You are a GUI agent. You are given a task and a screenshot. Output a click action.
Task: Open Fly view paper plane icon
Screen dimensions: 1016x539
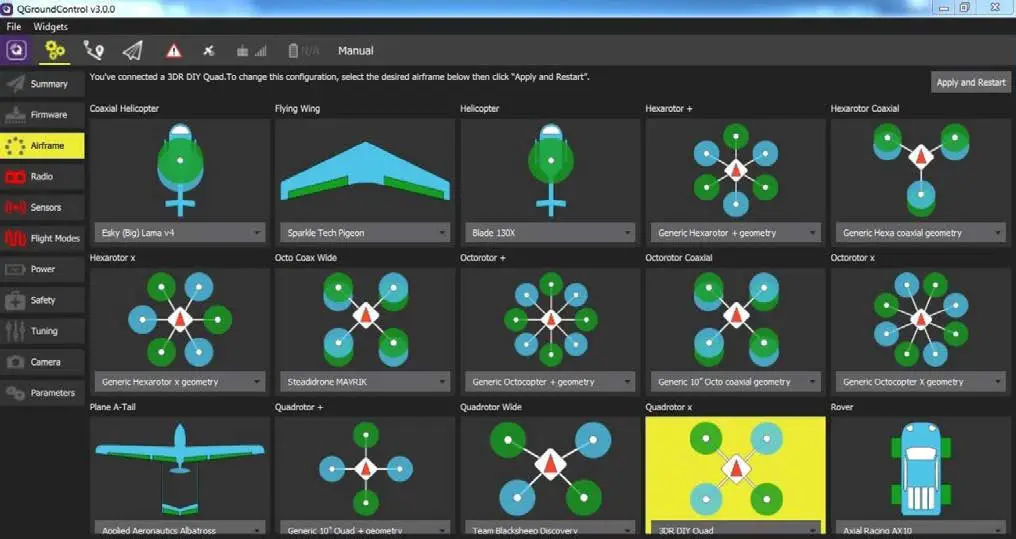[x=133, y=50]
